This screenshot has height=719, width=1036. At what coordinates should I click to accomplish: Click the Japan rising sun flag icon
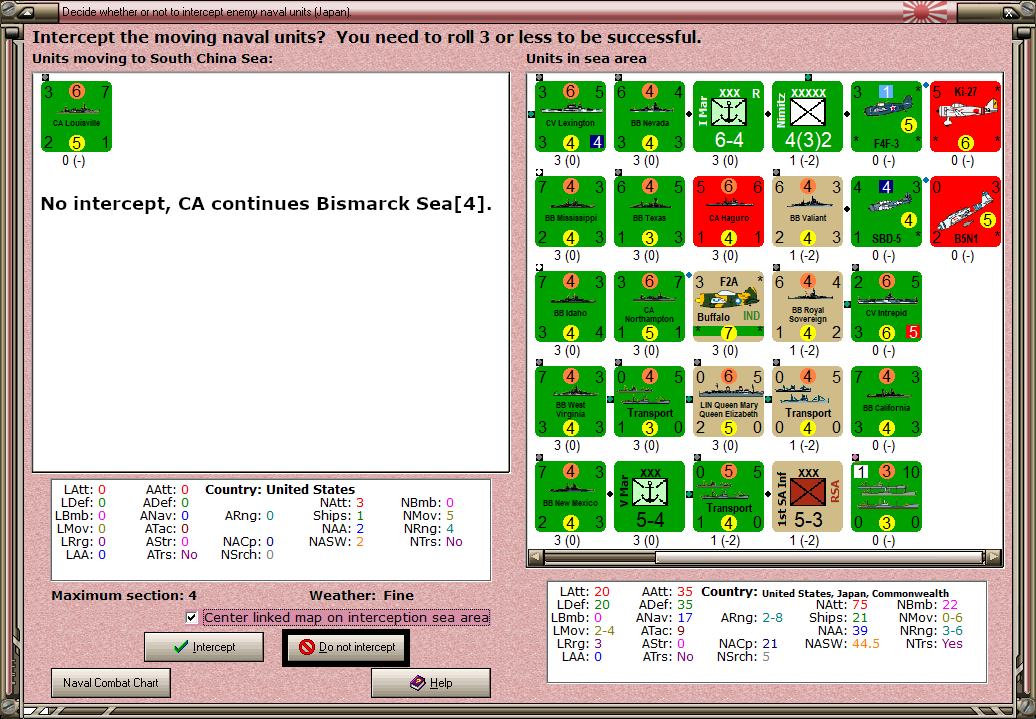[924, 11]
